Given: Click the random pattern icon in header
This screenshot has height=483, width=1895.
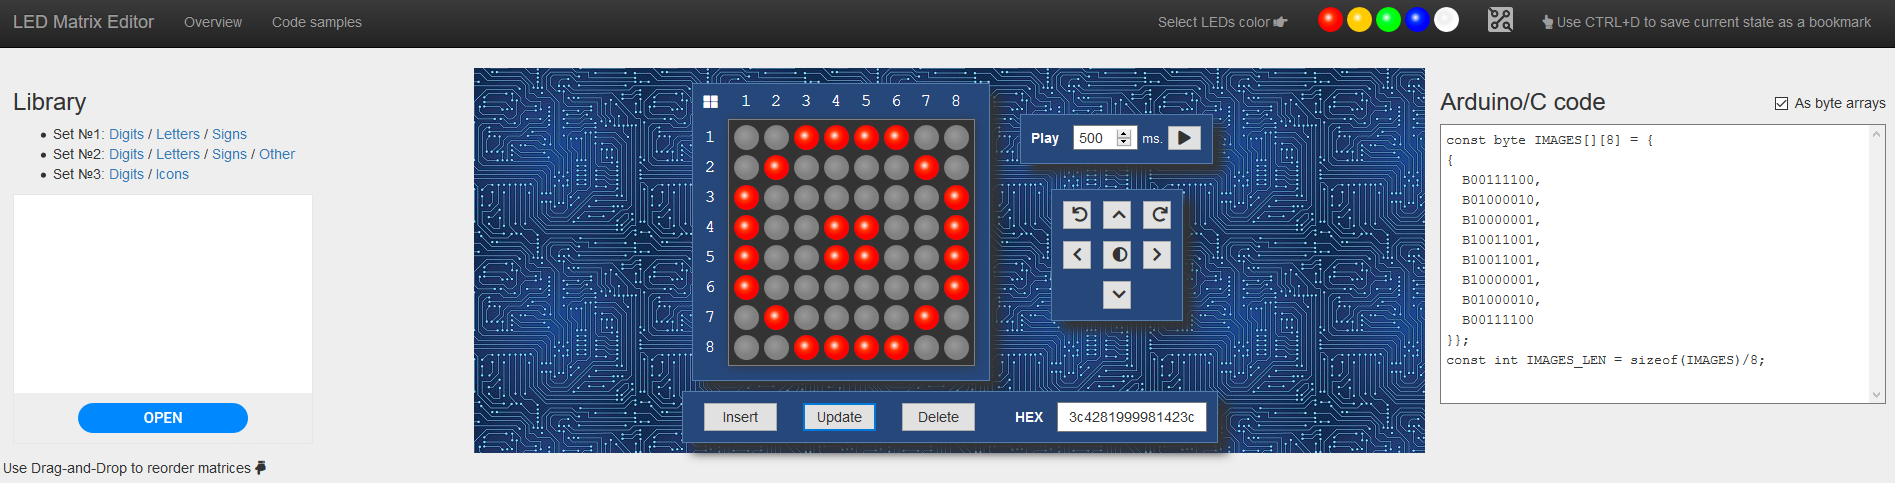Looking at the screenshot, I should click(x=1500, y=20).
